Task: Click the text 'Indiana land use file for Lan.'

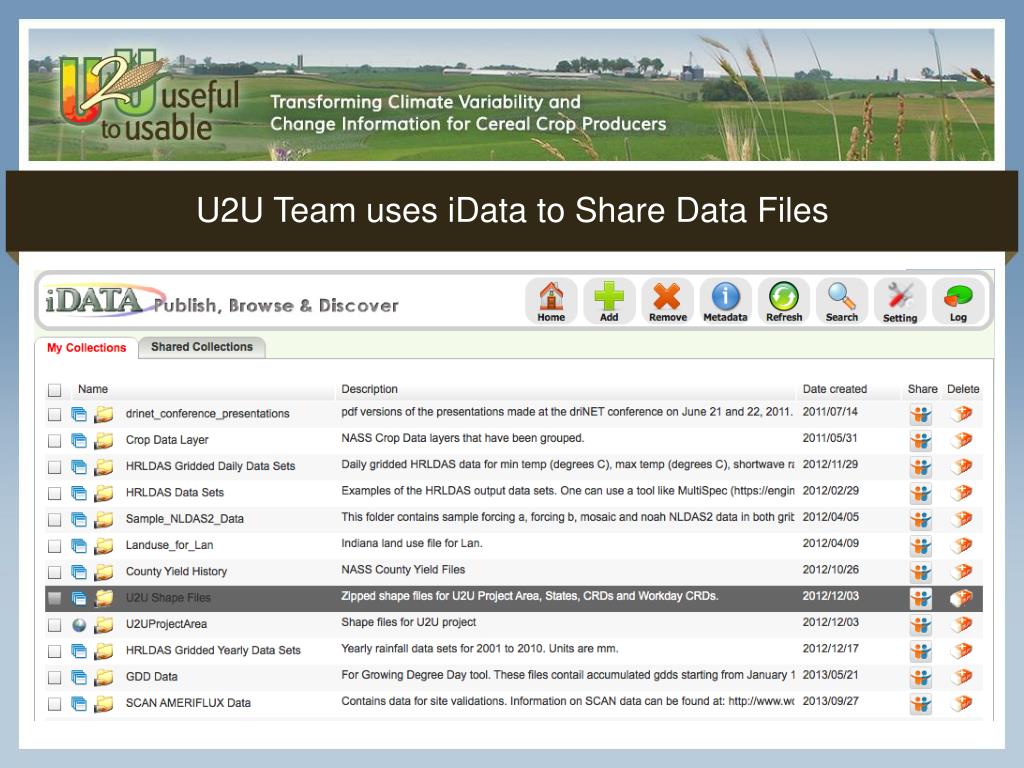Action: tap(411, 543)
